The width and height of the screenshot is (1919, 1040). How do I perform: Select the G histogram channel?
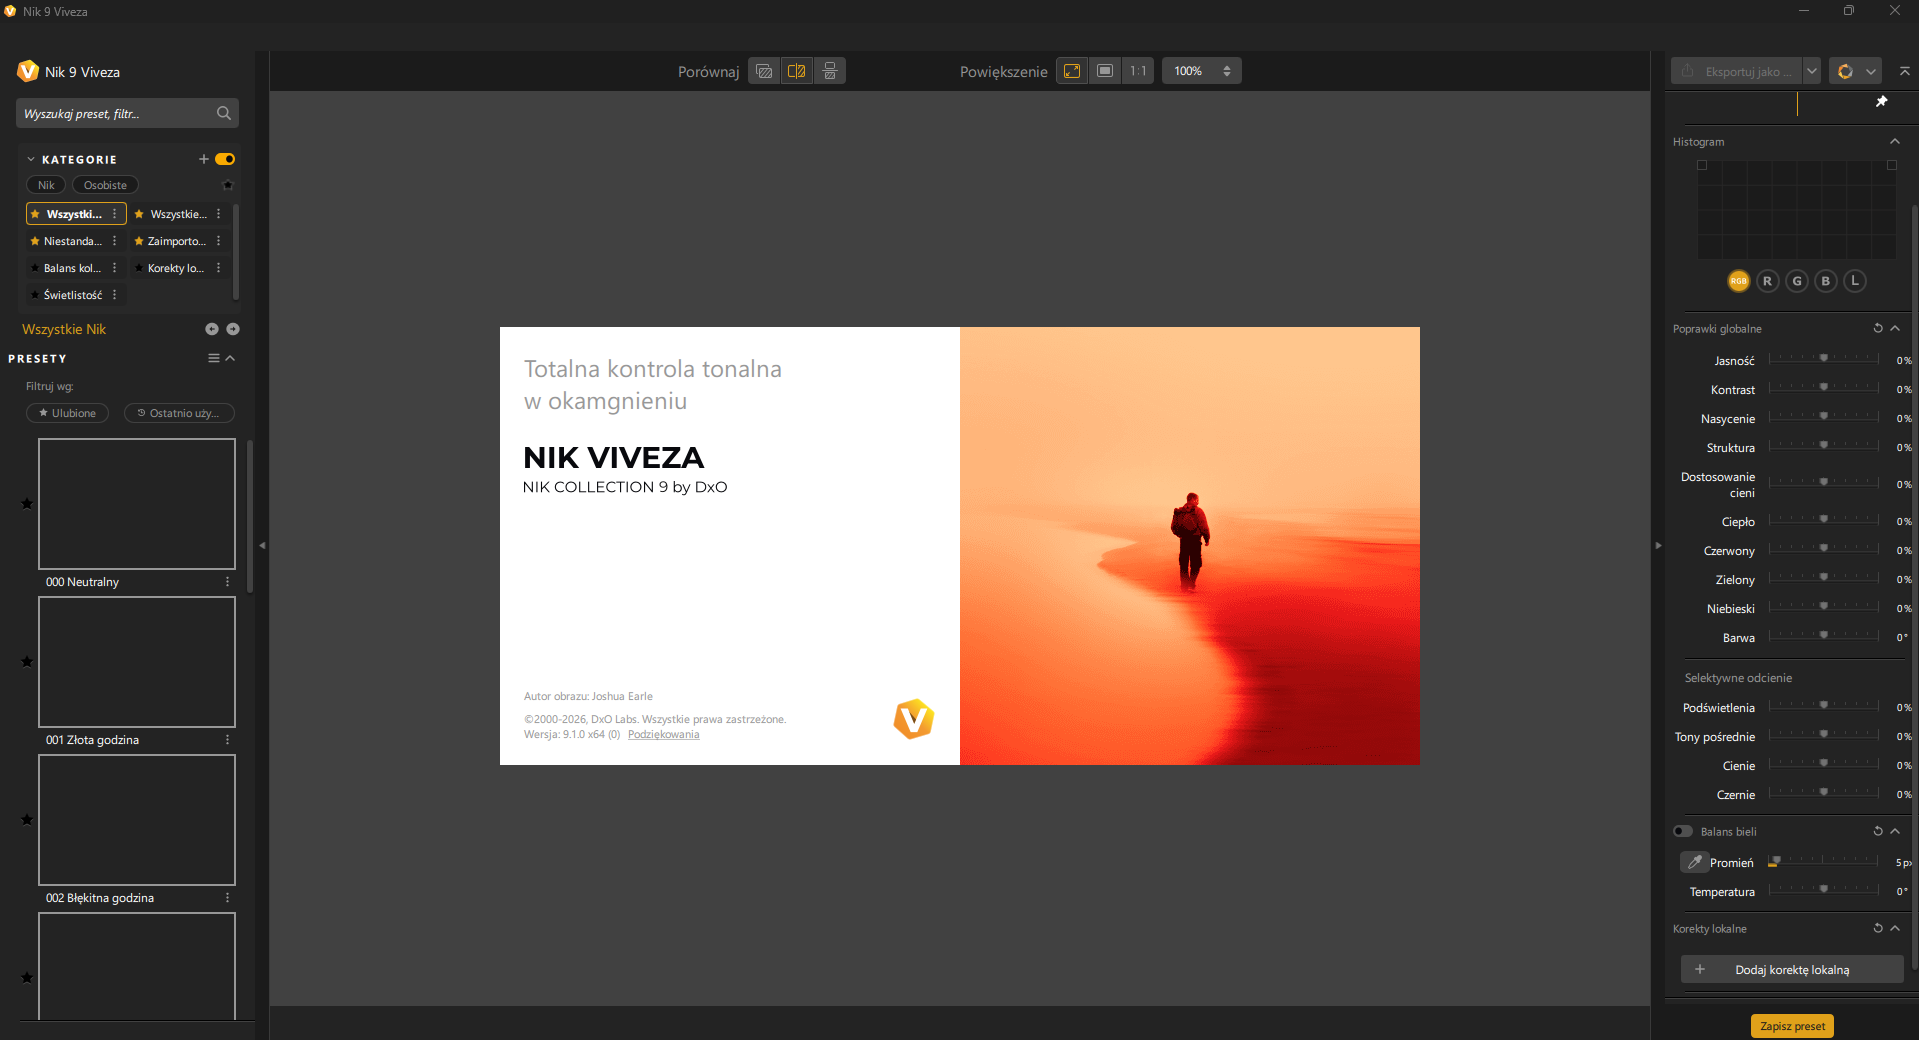1797,281
